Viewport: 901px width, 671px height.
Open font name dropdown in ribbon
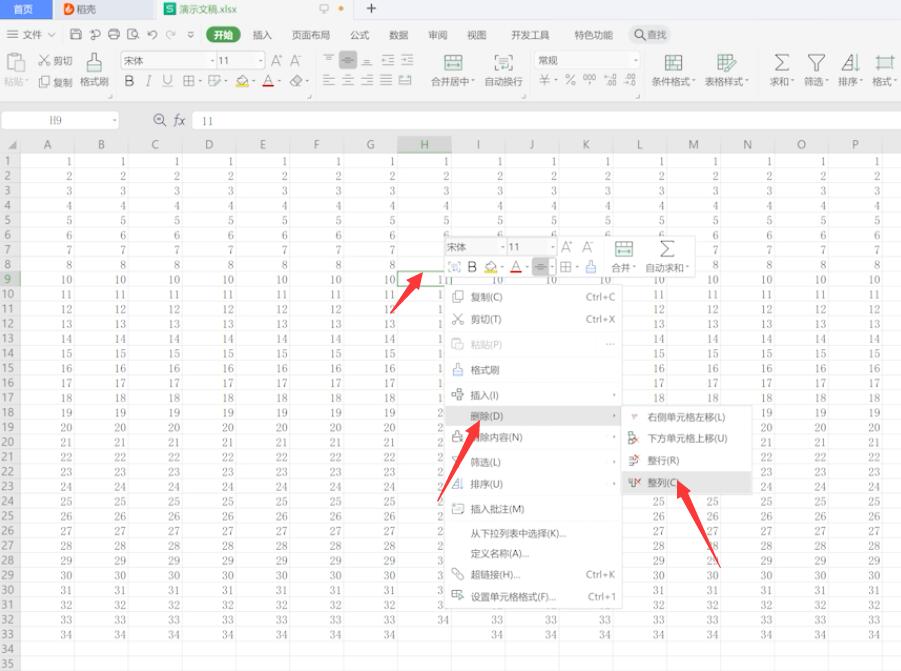pos(212,60)
